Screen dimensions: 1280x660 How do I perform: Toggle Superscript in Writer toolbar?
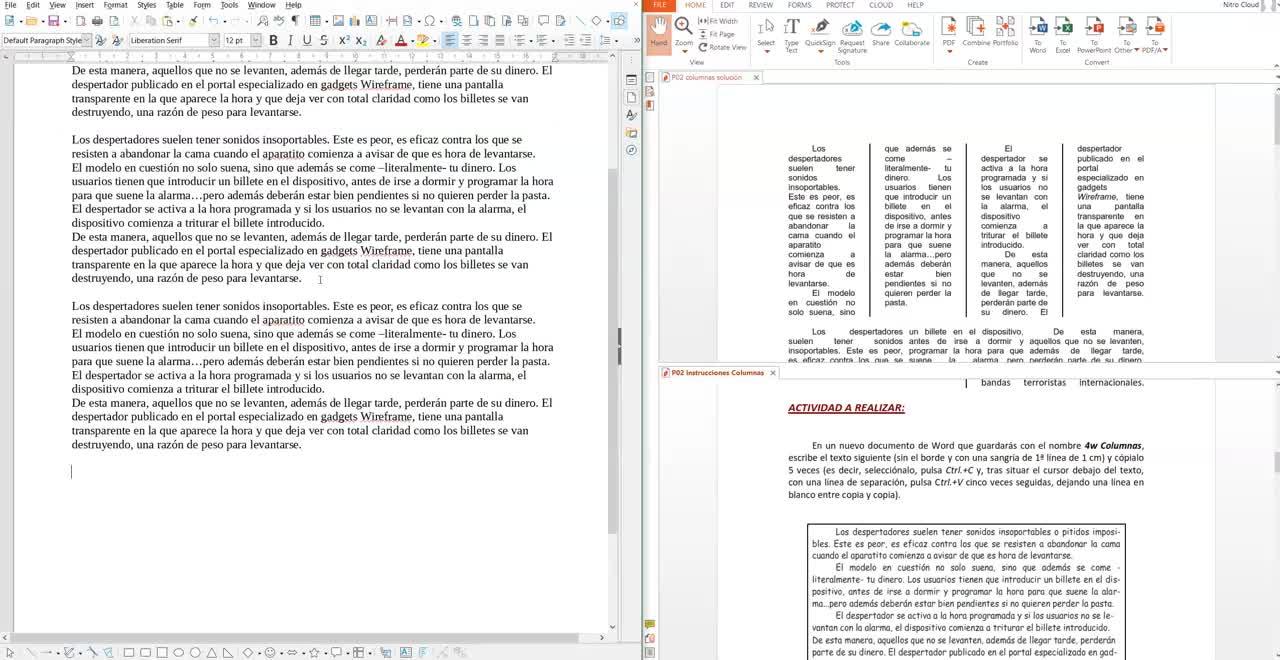coord(344,40)
